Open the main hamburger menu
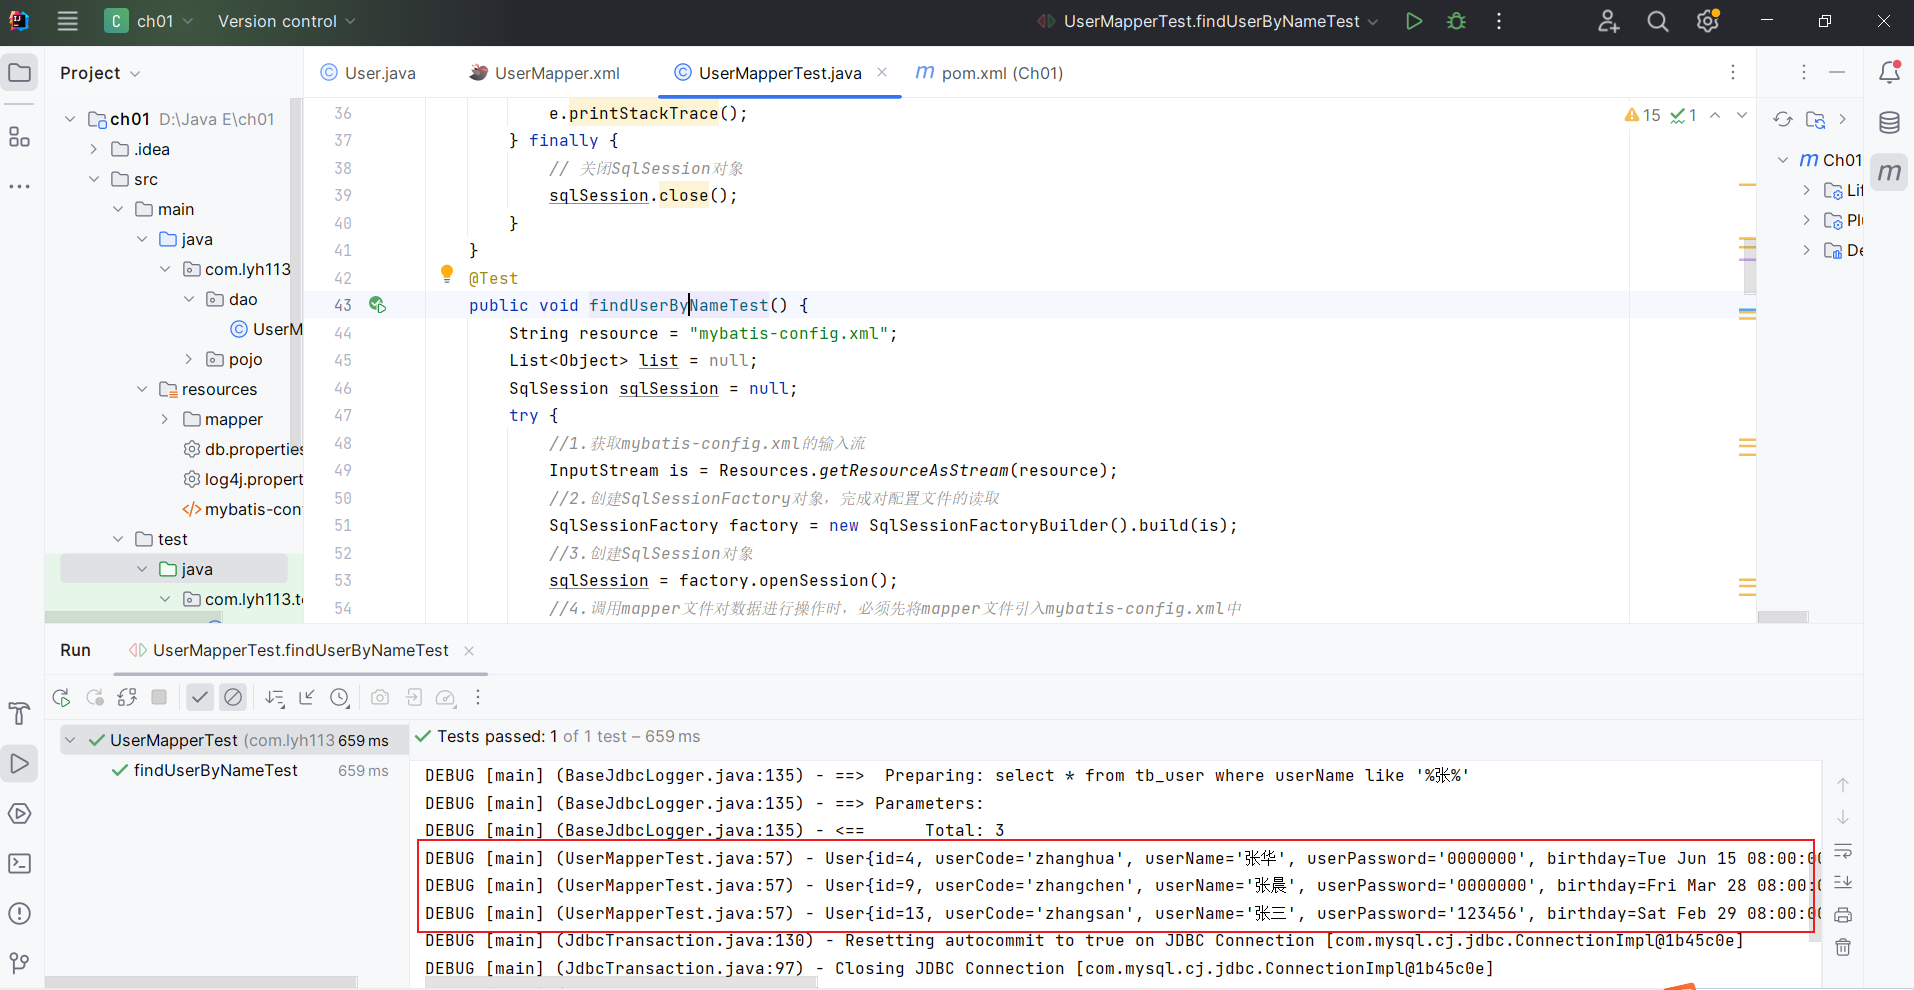1914x990 pixels. pos(67,21)
